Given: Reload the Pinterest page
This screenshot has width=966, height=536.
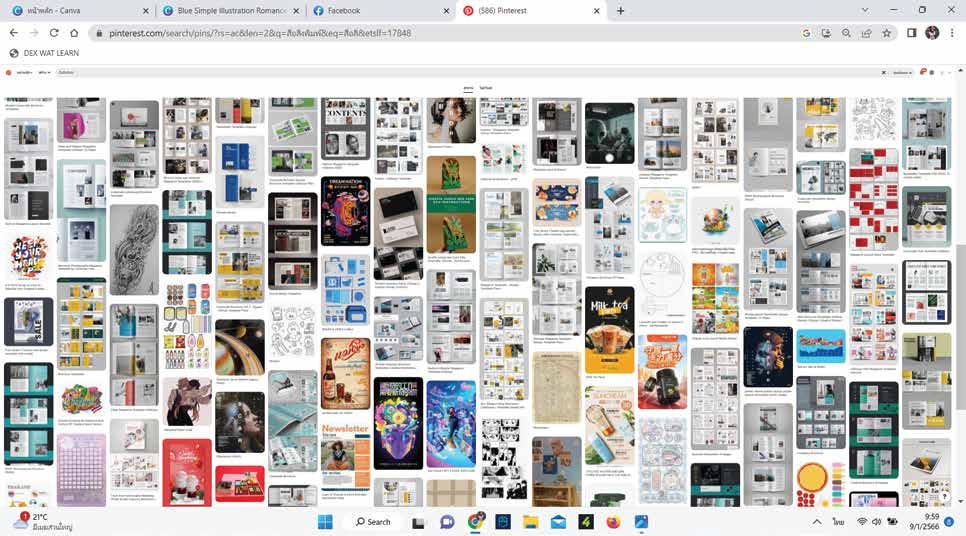Looking at the screenshot, I should pos(54,33).
